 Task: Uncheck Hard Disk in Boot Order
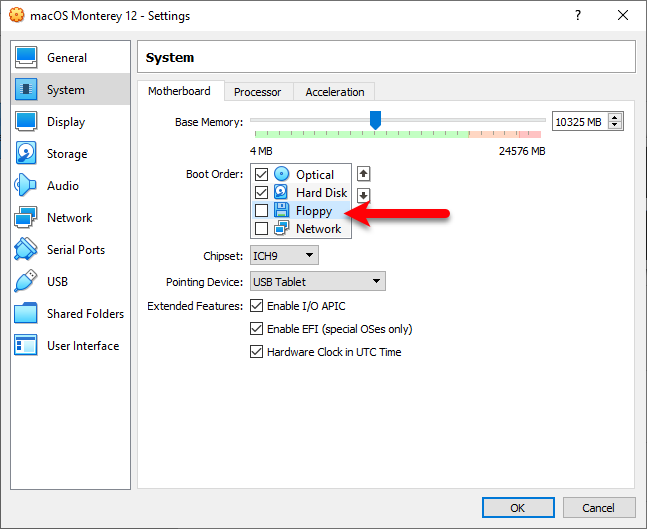pos(261,192)
